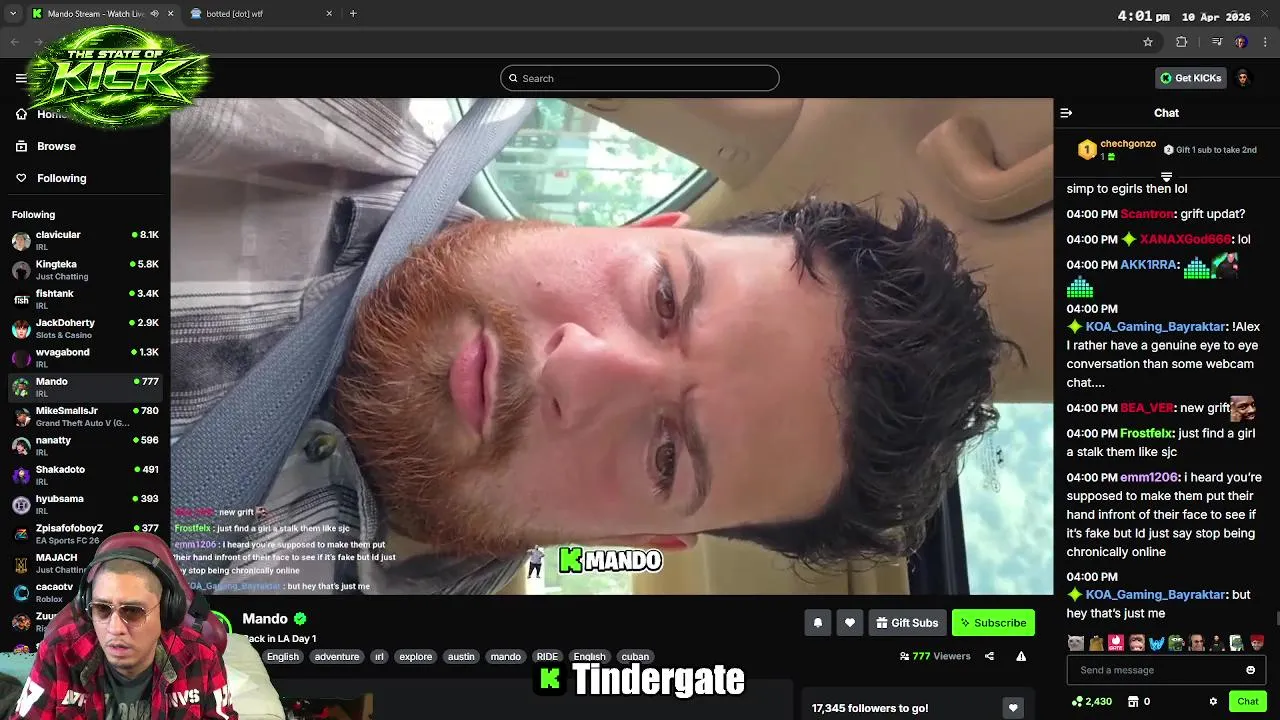
Task: Close the botted [dot] wtf tab
Action: pos(329,14)
